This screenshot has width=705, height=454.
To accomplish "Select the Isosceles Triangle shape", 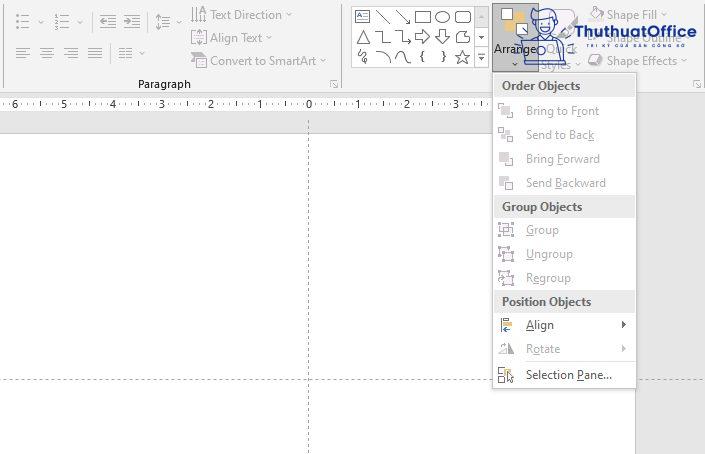I will point(363,37).
